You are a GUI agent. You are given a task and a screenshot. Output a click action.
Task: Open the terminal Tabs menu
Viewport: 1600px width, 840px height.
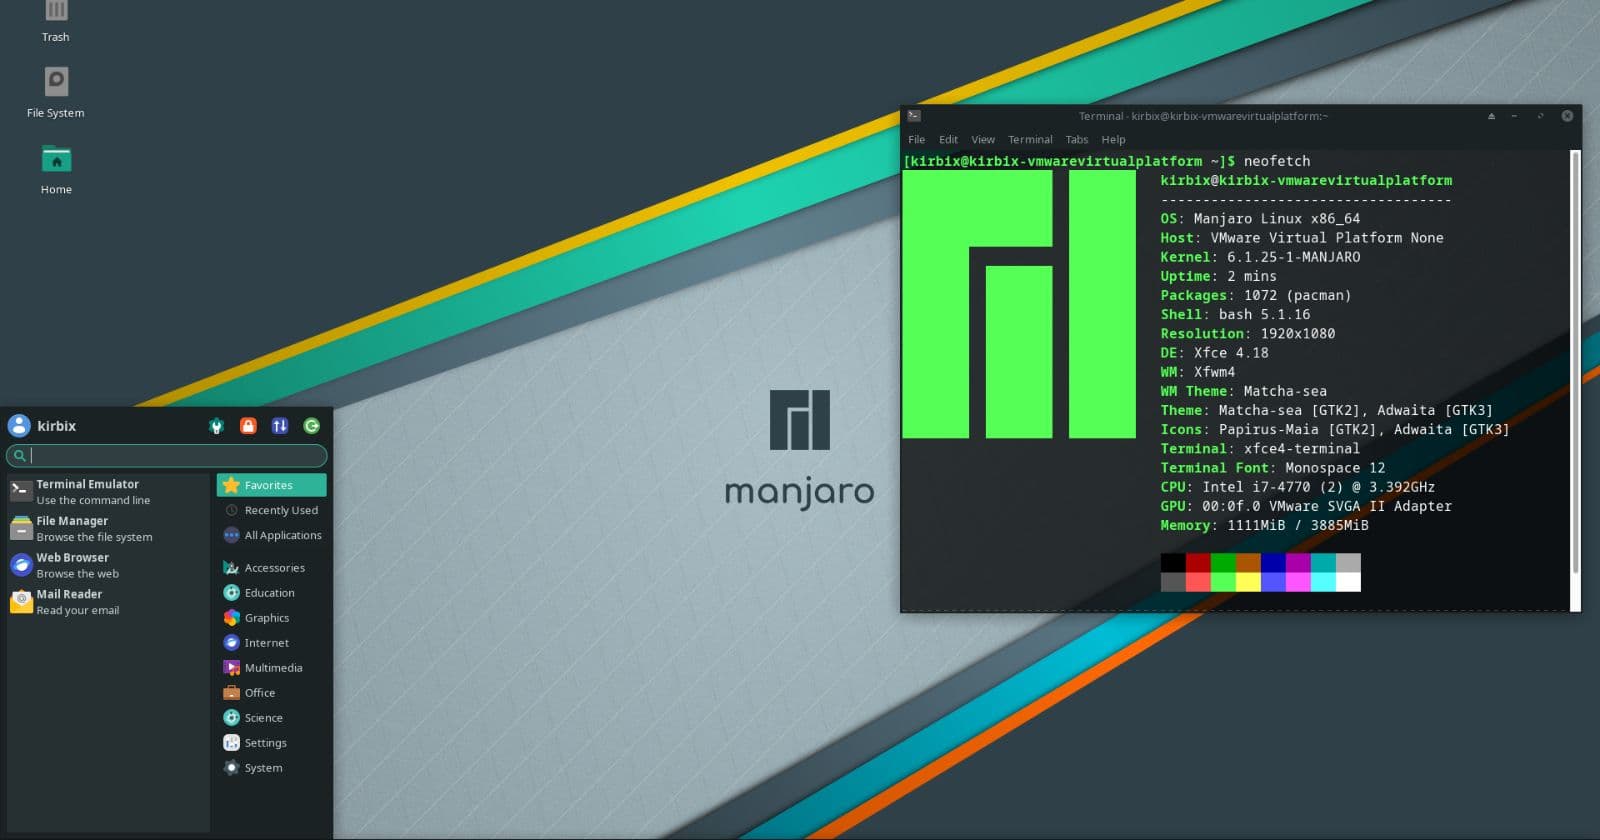coord(1077,139)
